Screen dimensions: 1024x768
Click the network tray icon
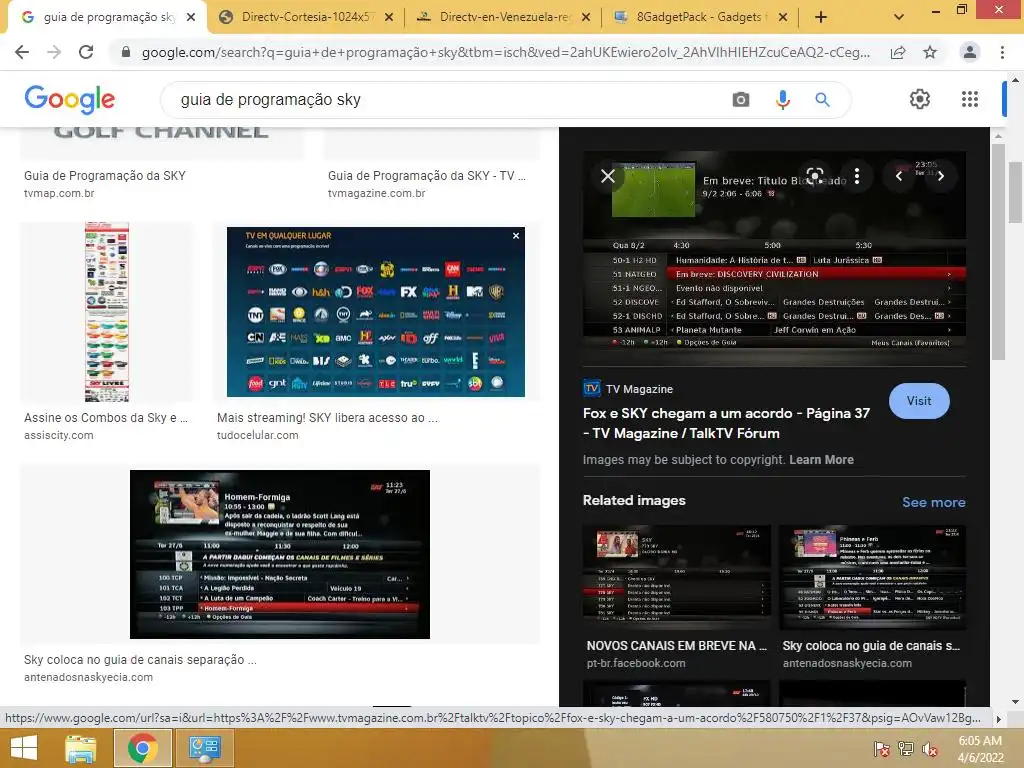click(906, 749)
